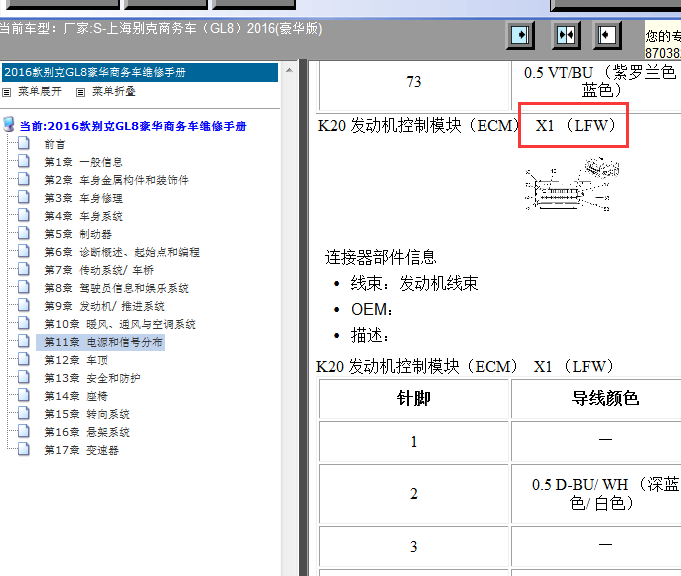Click the page icon next to 第4章
Image resolution: width=681 pixels, height=576 pixels.
tap(24, 215)
